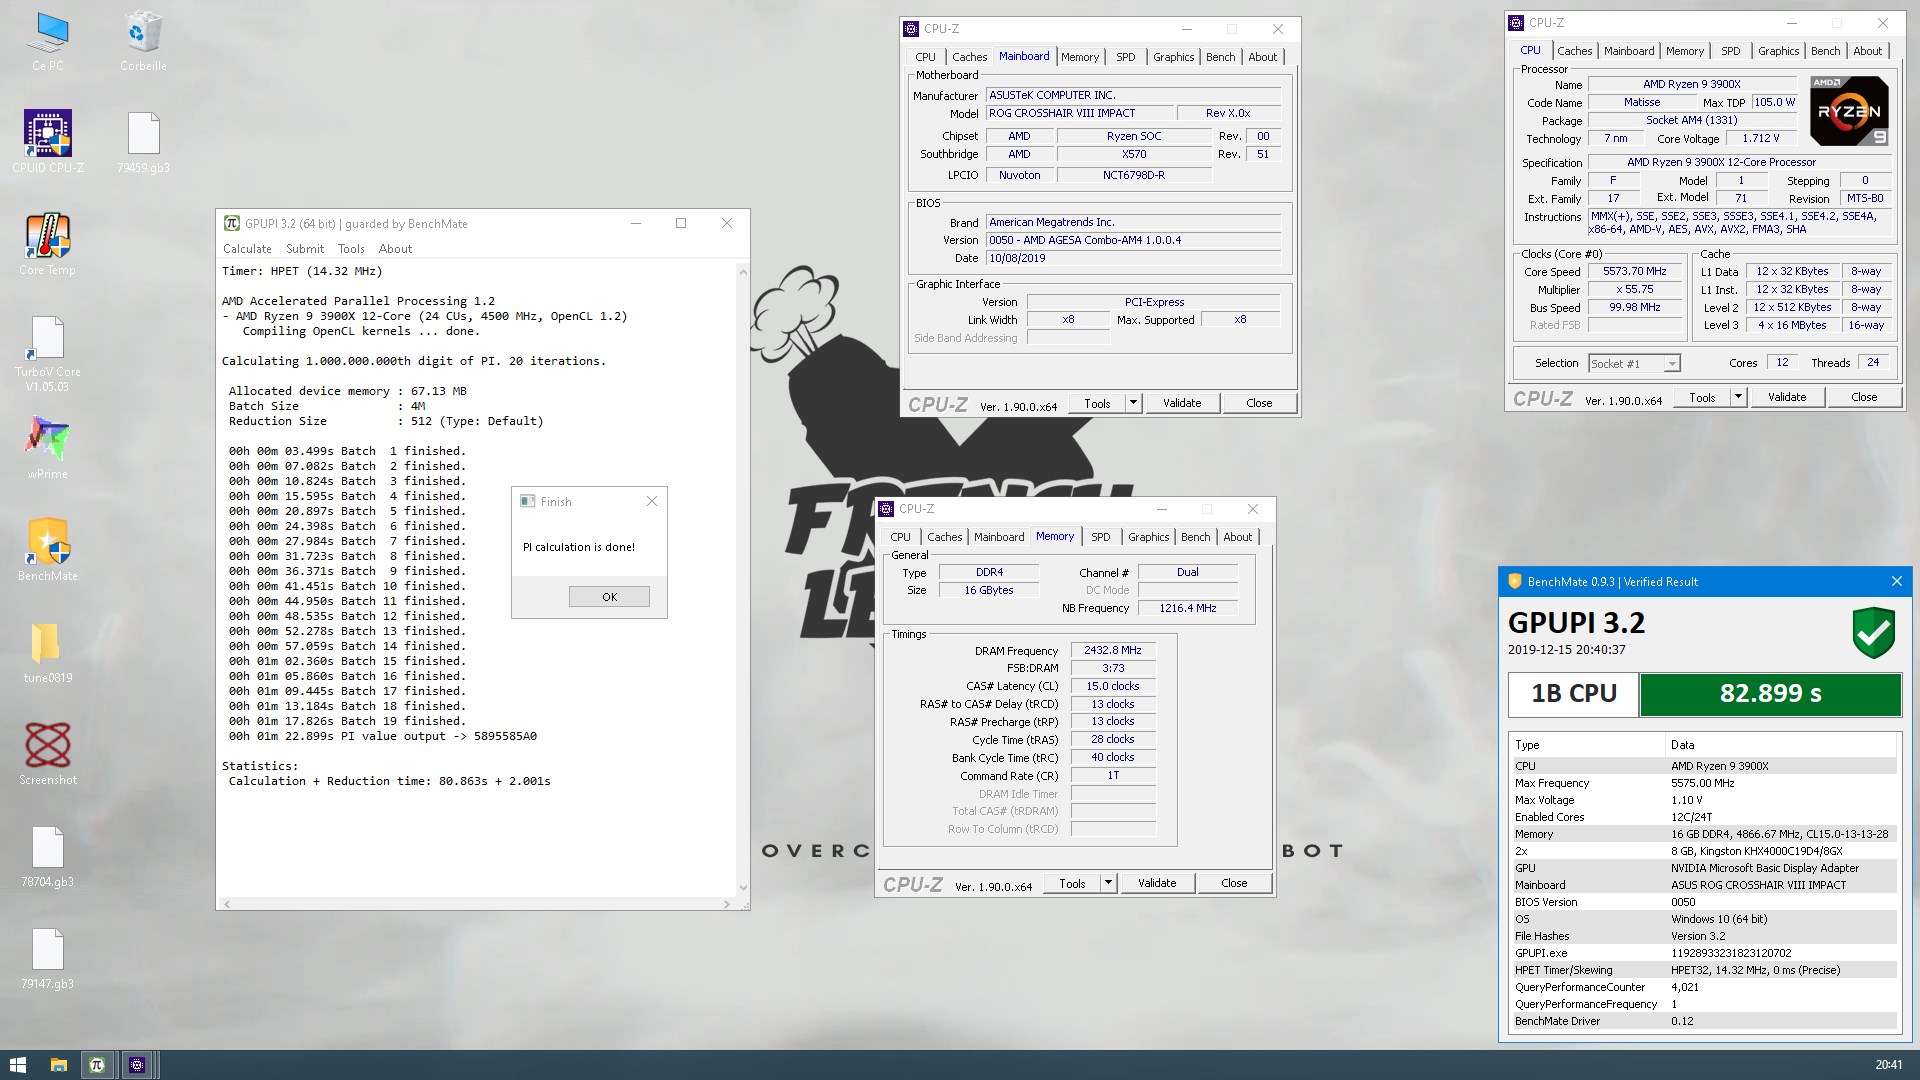1920x1080 pixels.
Task: Open the Tools dropdown arrow in CPU tab CPU-Z
Action: 1738,397
